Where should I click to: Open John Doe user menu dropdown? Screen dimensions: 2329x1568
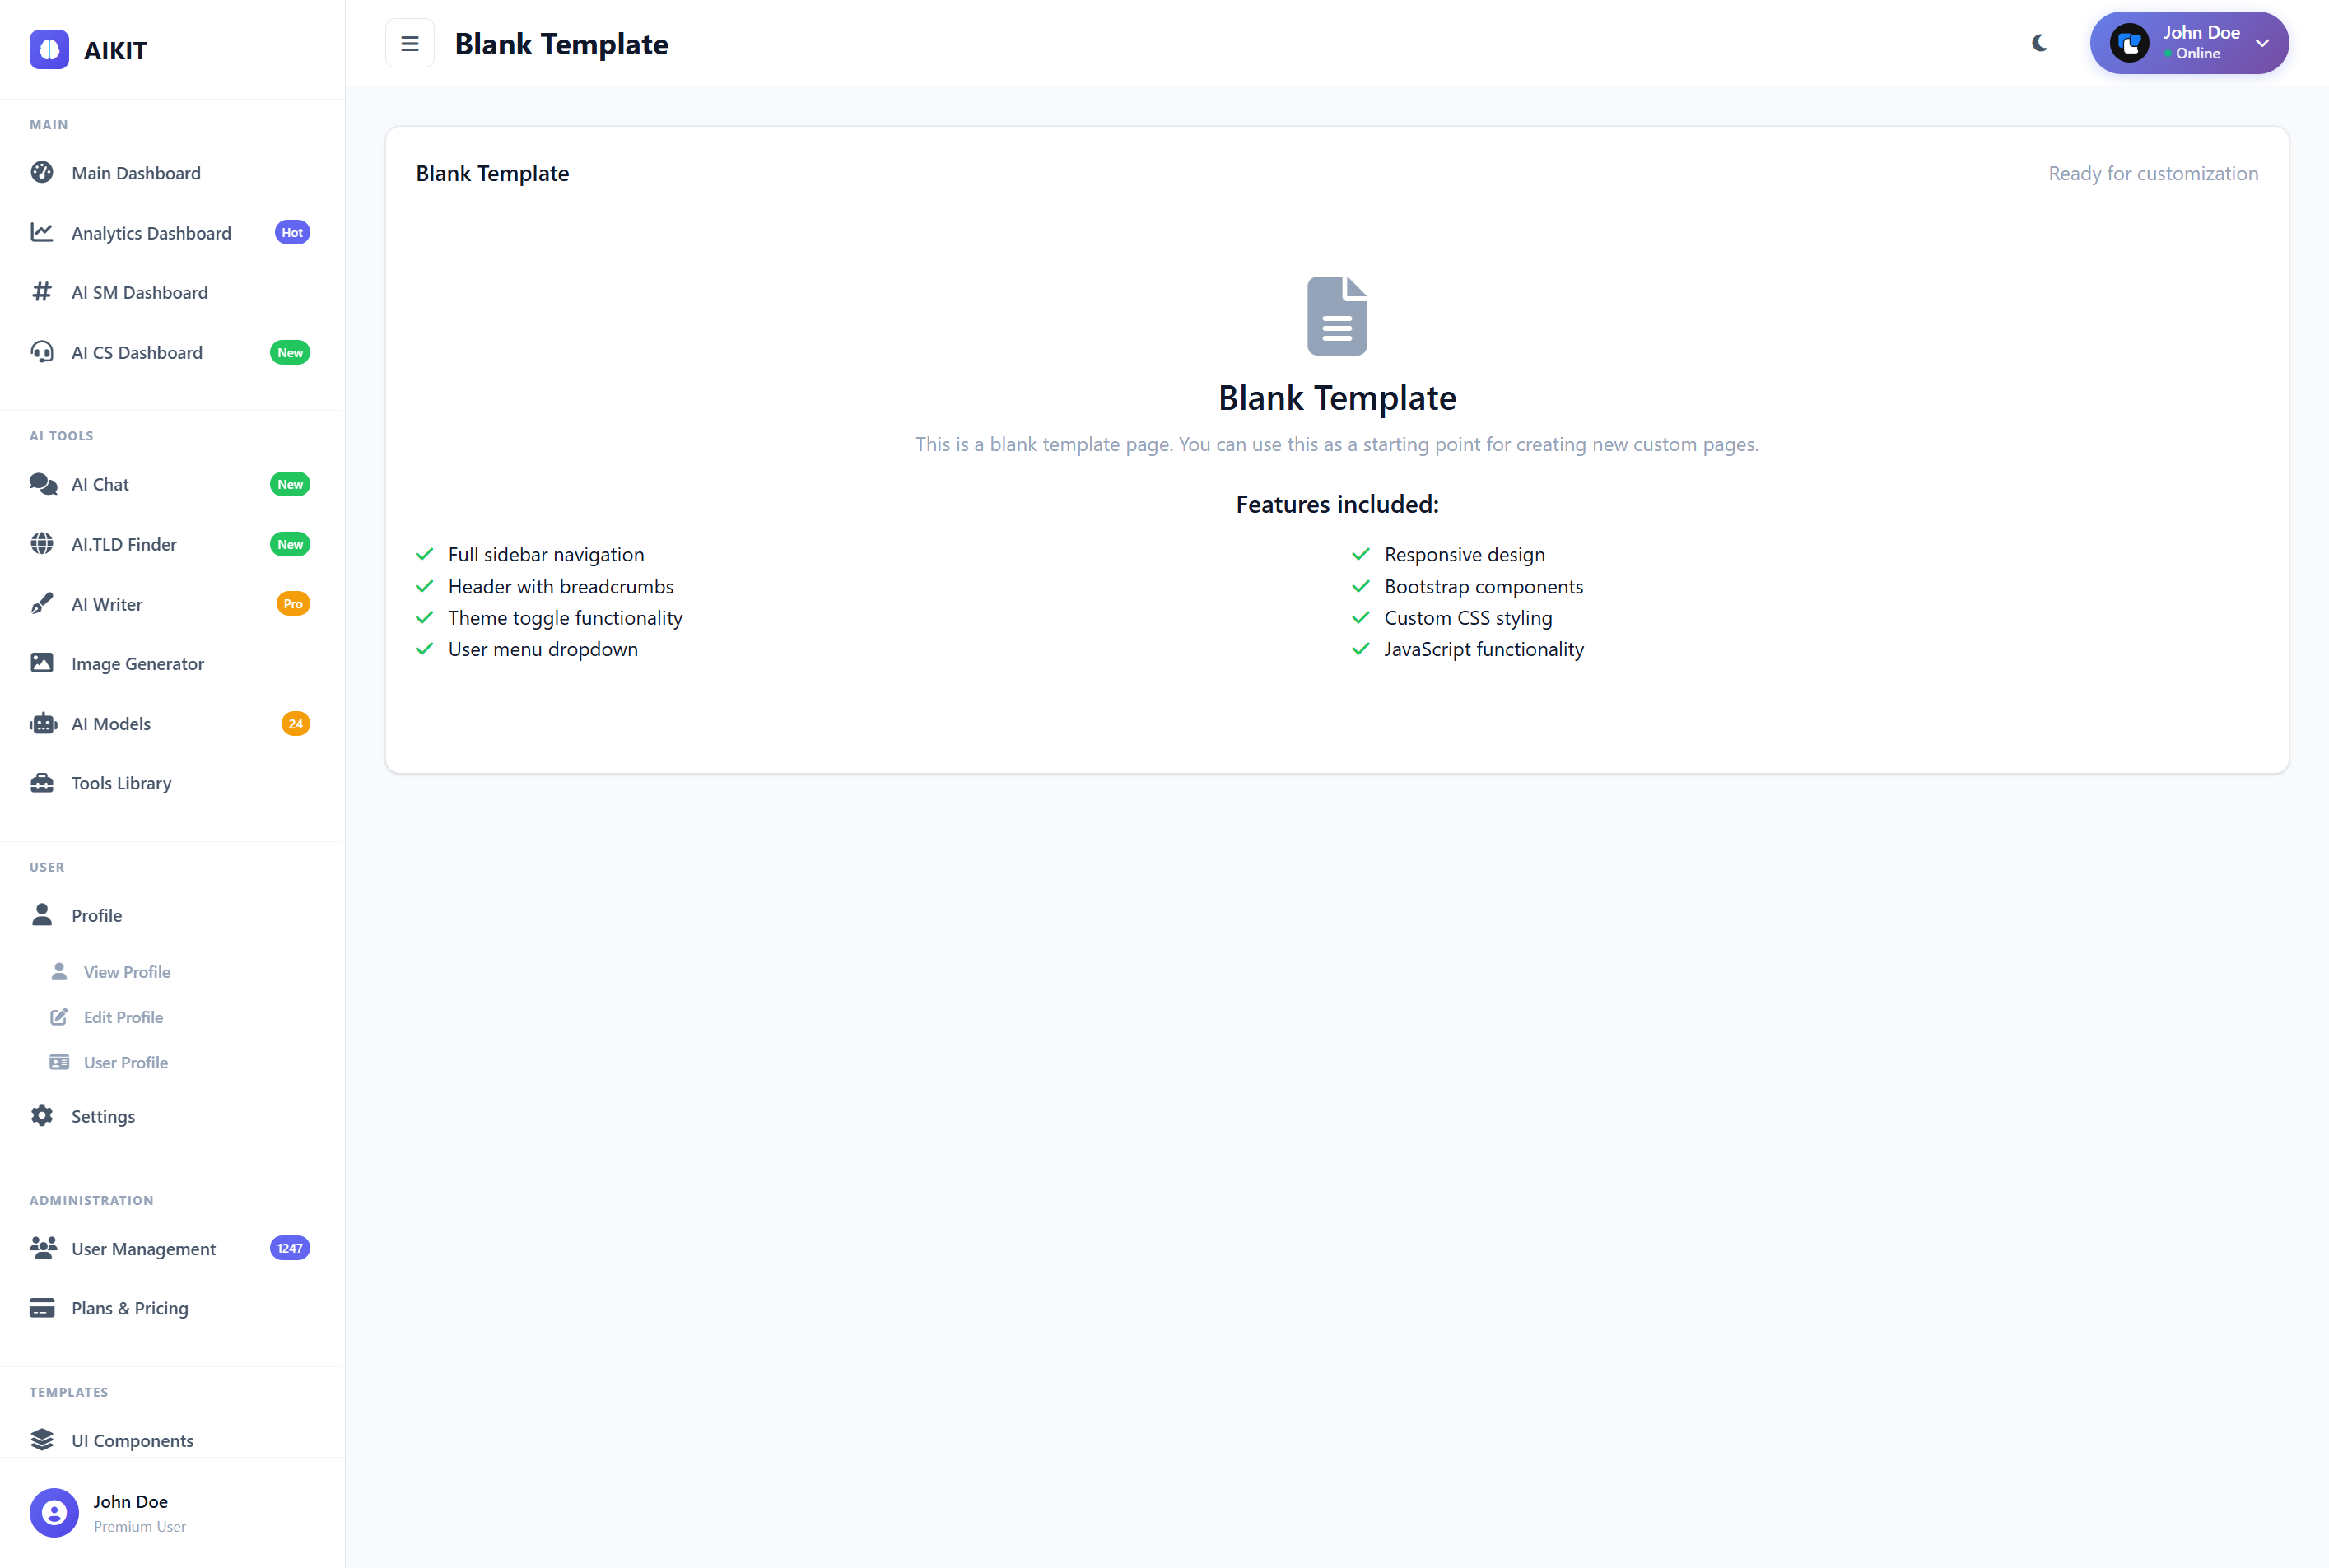tap(2188, 43)
